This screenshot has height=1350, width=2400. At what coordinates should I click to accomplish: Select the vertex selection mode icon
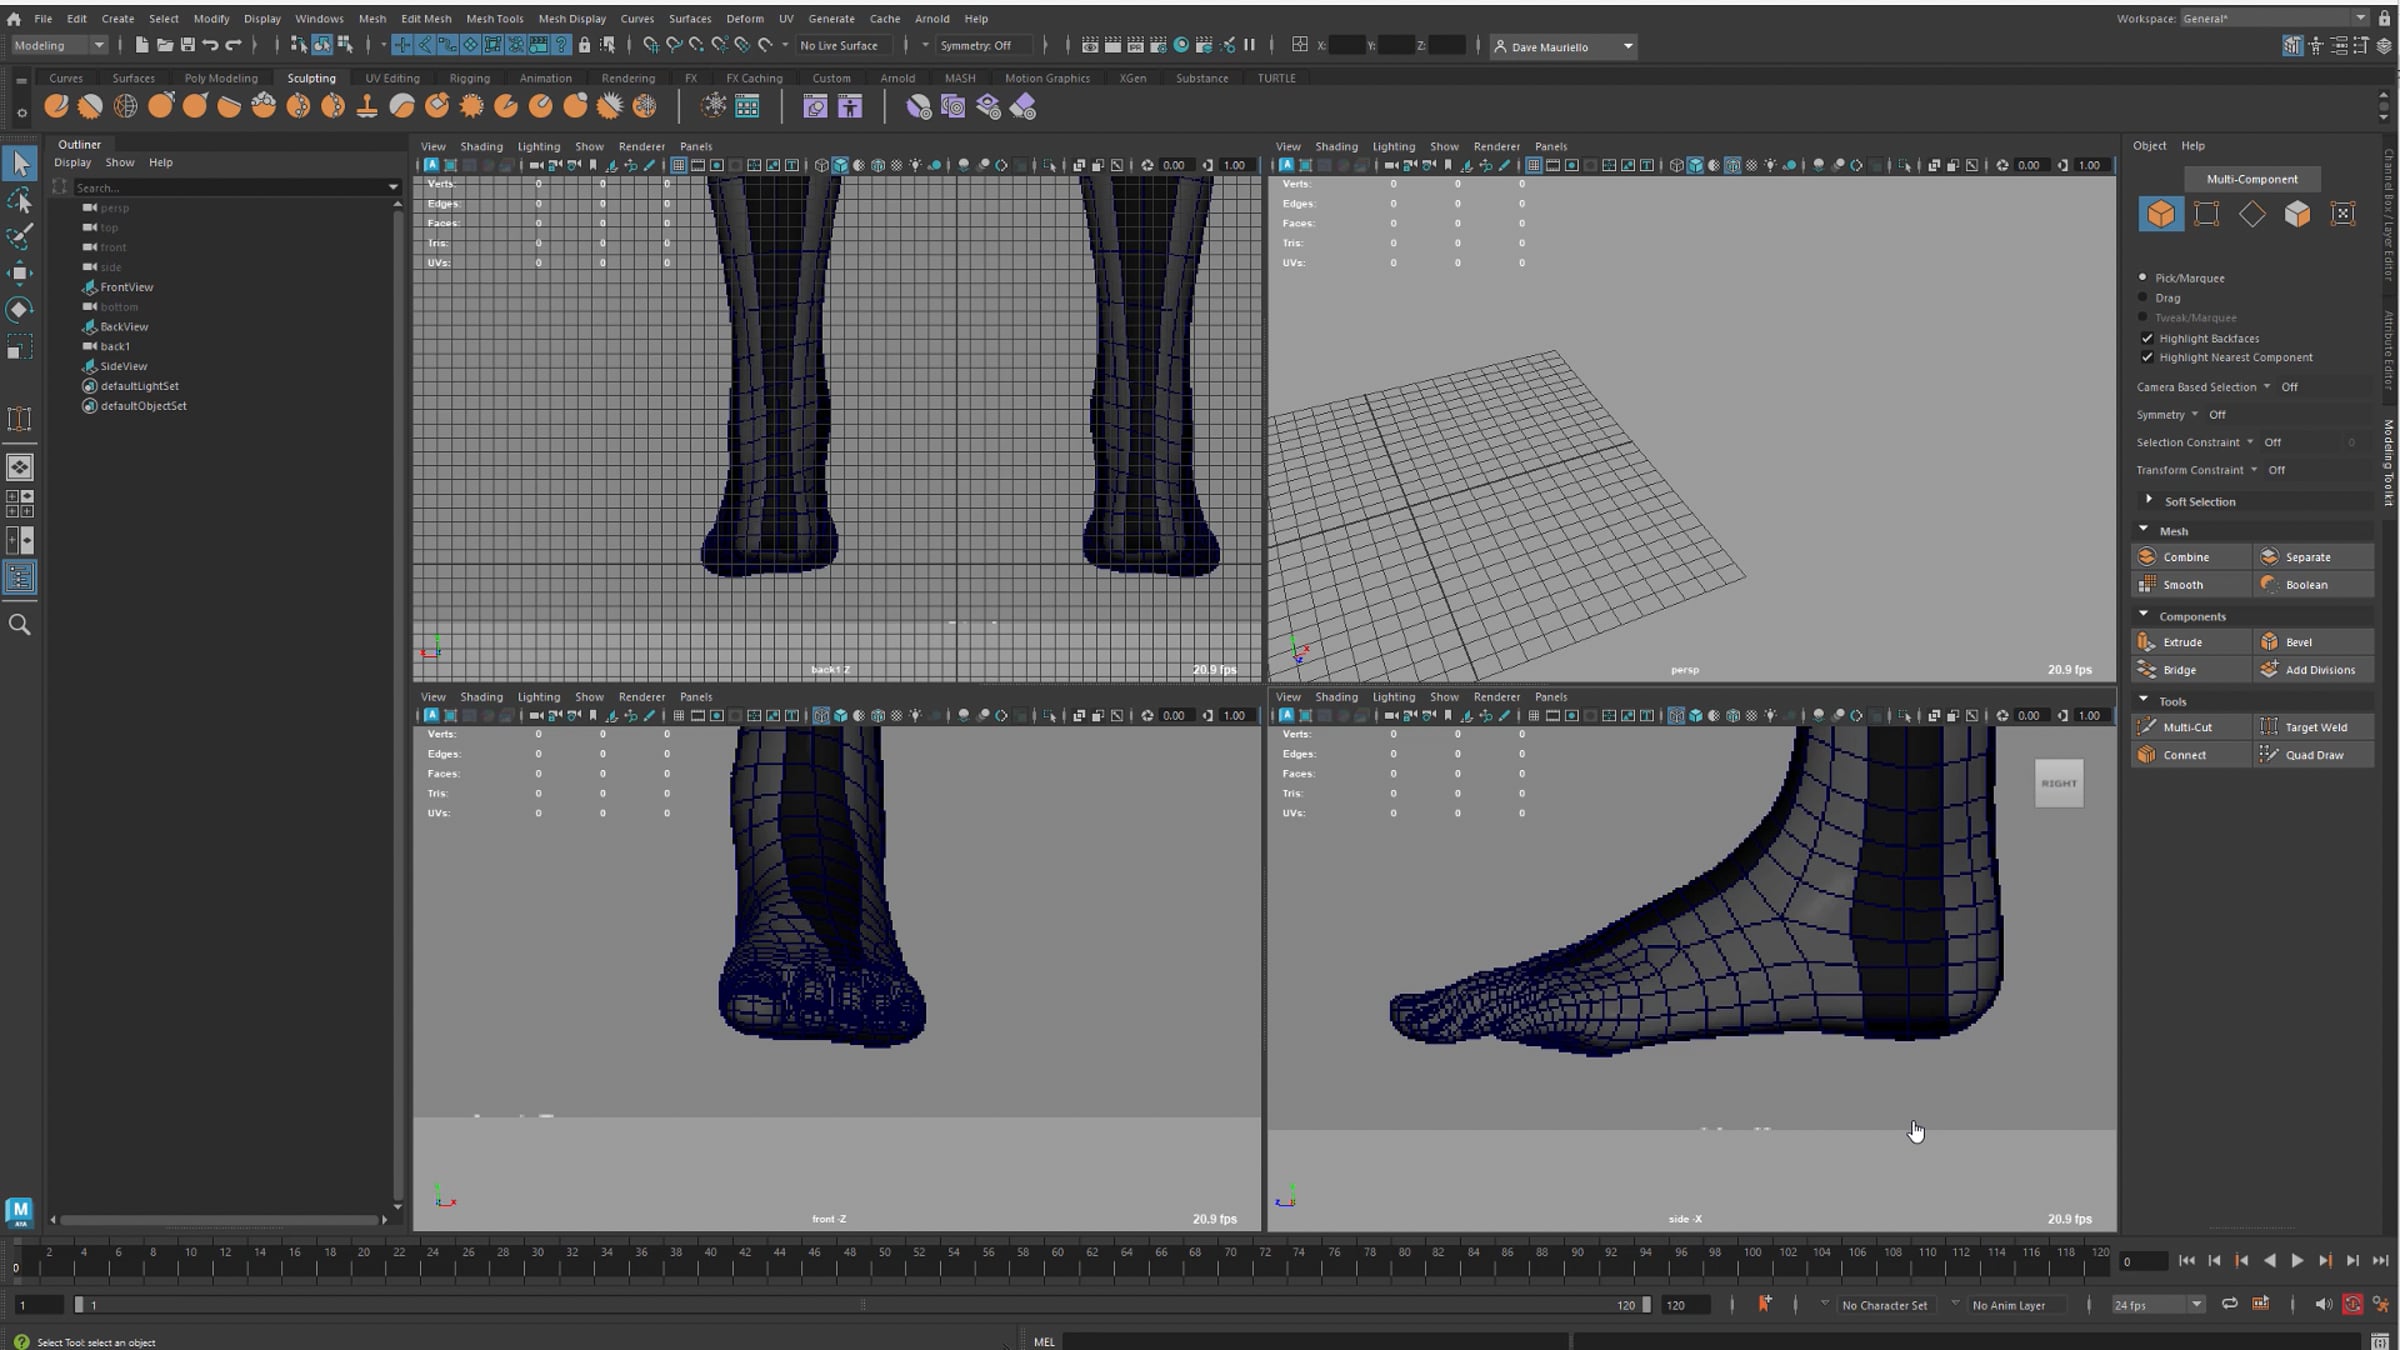point(2207,214)
